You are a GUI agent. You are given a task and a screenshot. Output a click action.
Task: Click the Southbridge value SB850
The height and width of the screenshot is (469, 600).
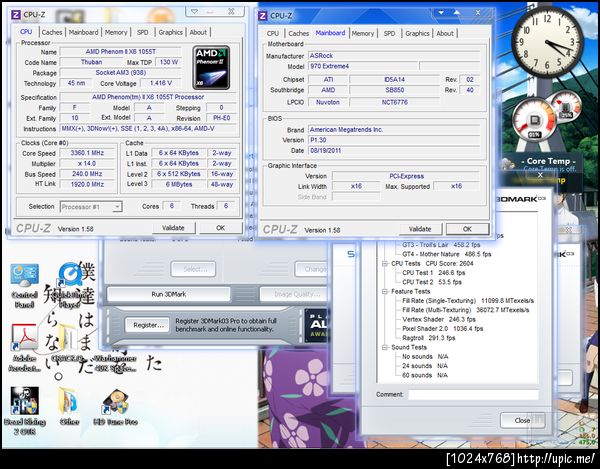click(x=395, y=90)
